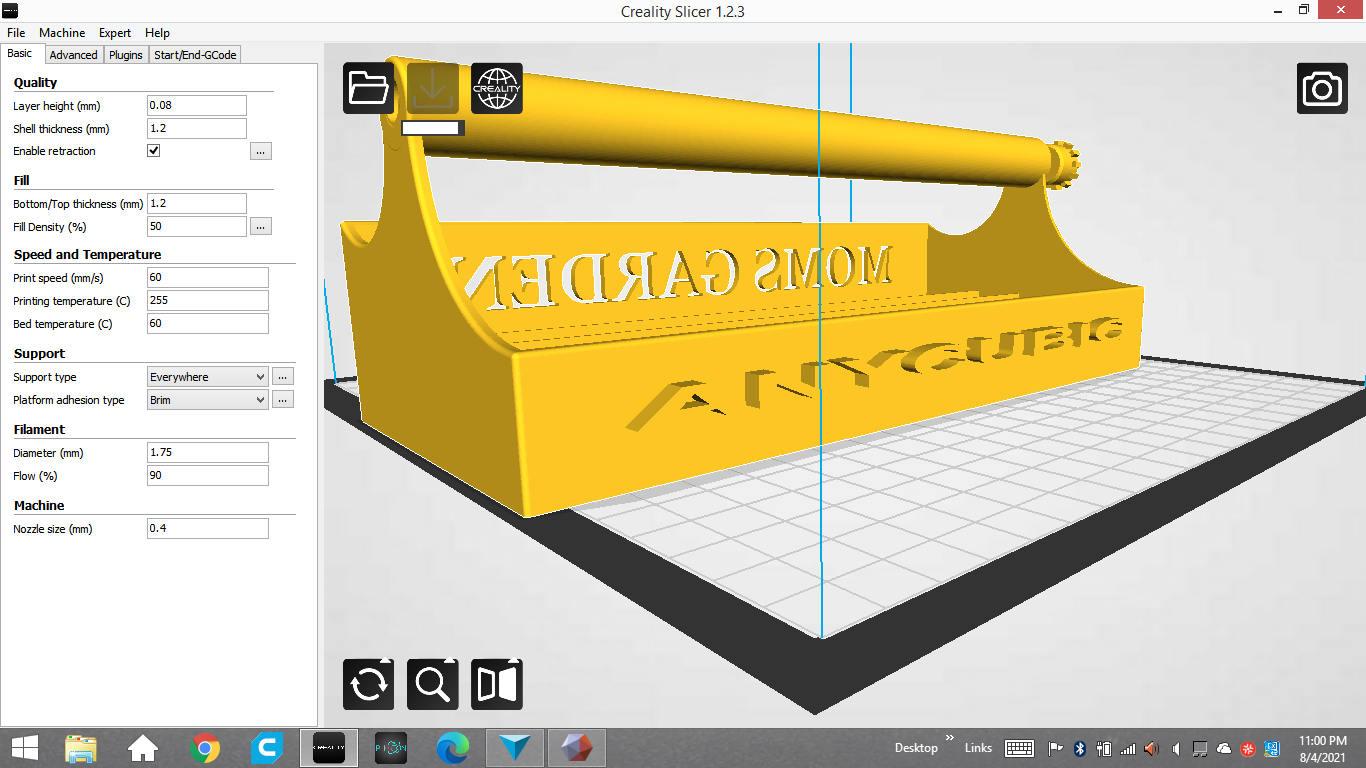Click the Links toolbar label in the taskbar
This screenshot has width=1366, height=768.
pyautogui.click(x=978, y=748)
